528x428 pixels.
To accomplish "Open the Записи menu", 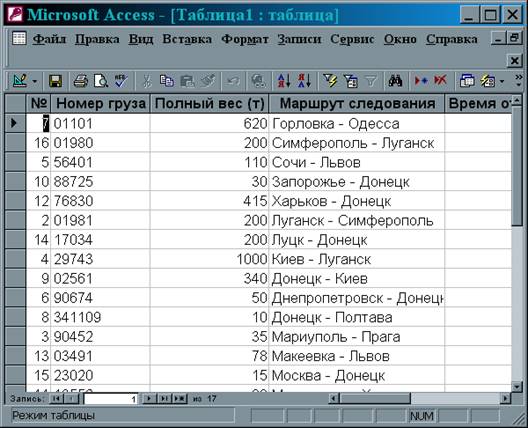I will point(299,39).
